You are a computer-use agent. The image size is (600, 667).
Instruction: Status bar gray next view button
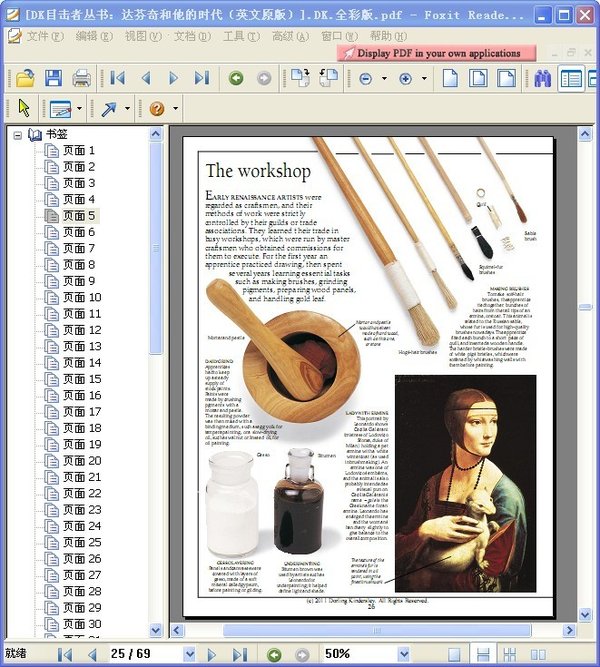coord(302,655)
